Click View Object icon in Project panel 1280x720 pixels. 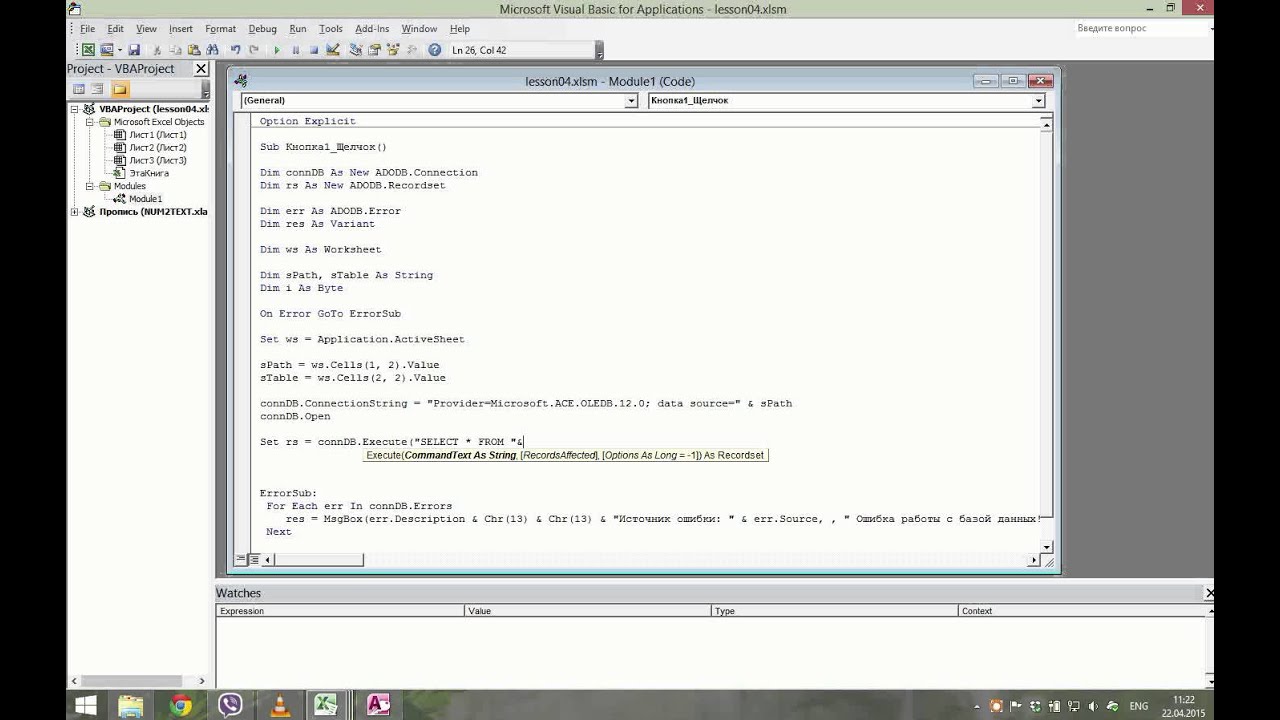(x=98, y=89)
